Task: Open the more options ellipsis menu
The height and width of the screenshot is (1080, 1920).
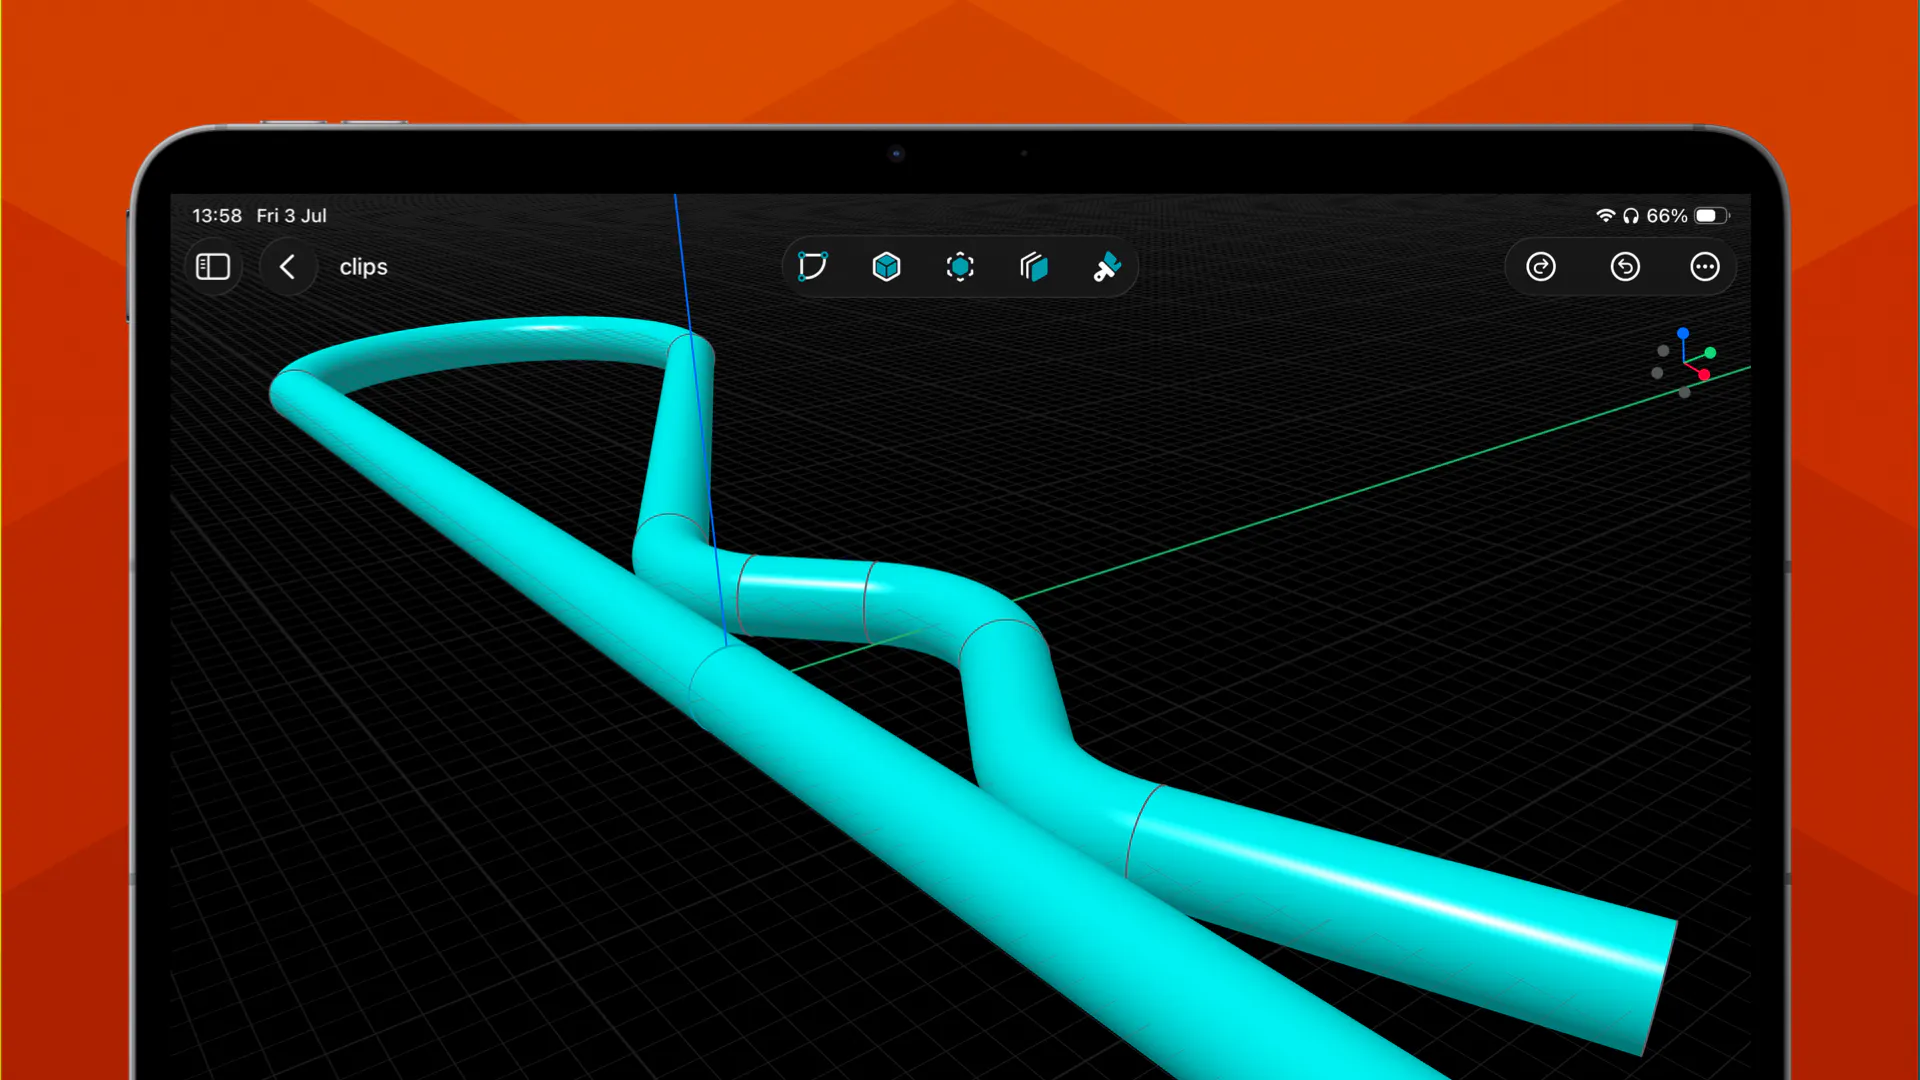Action: [x=1705, y=267]
